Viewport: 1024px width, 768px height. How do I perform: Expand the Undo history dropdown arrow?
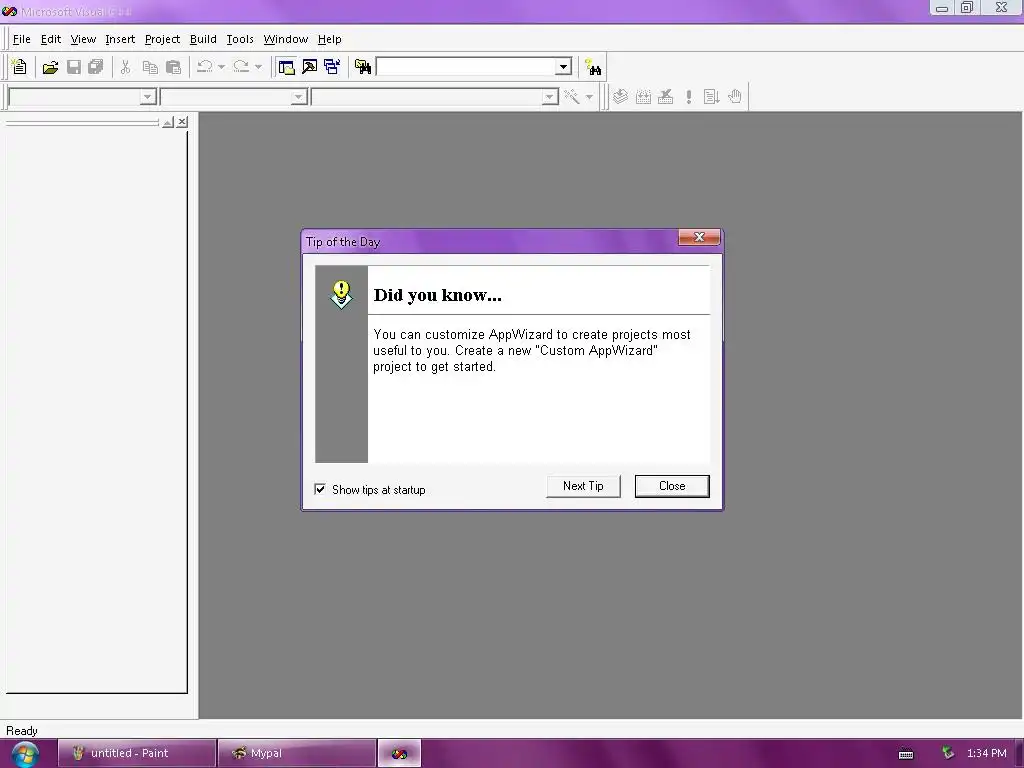click(221, 67)
